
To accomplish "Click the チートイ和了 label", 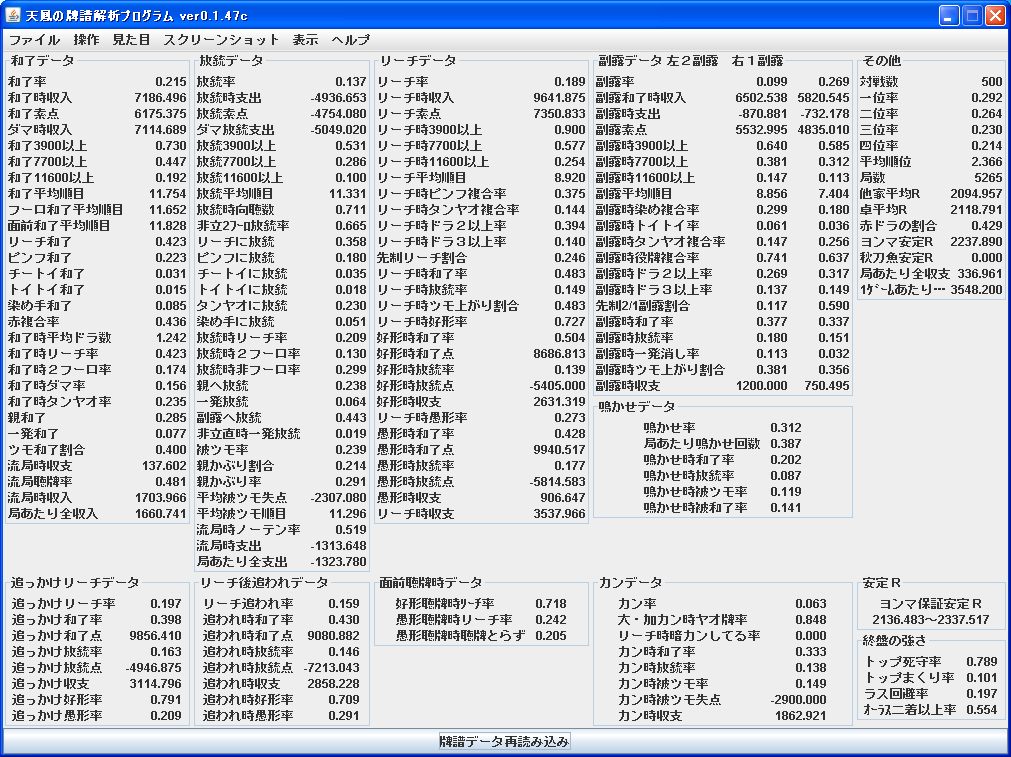I will pyautogui.click(x=45, y=273).
